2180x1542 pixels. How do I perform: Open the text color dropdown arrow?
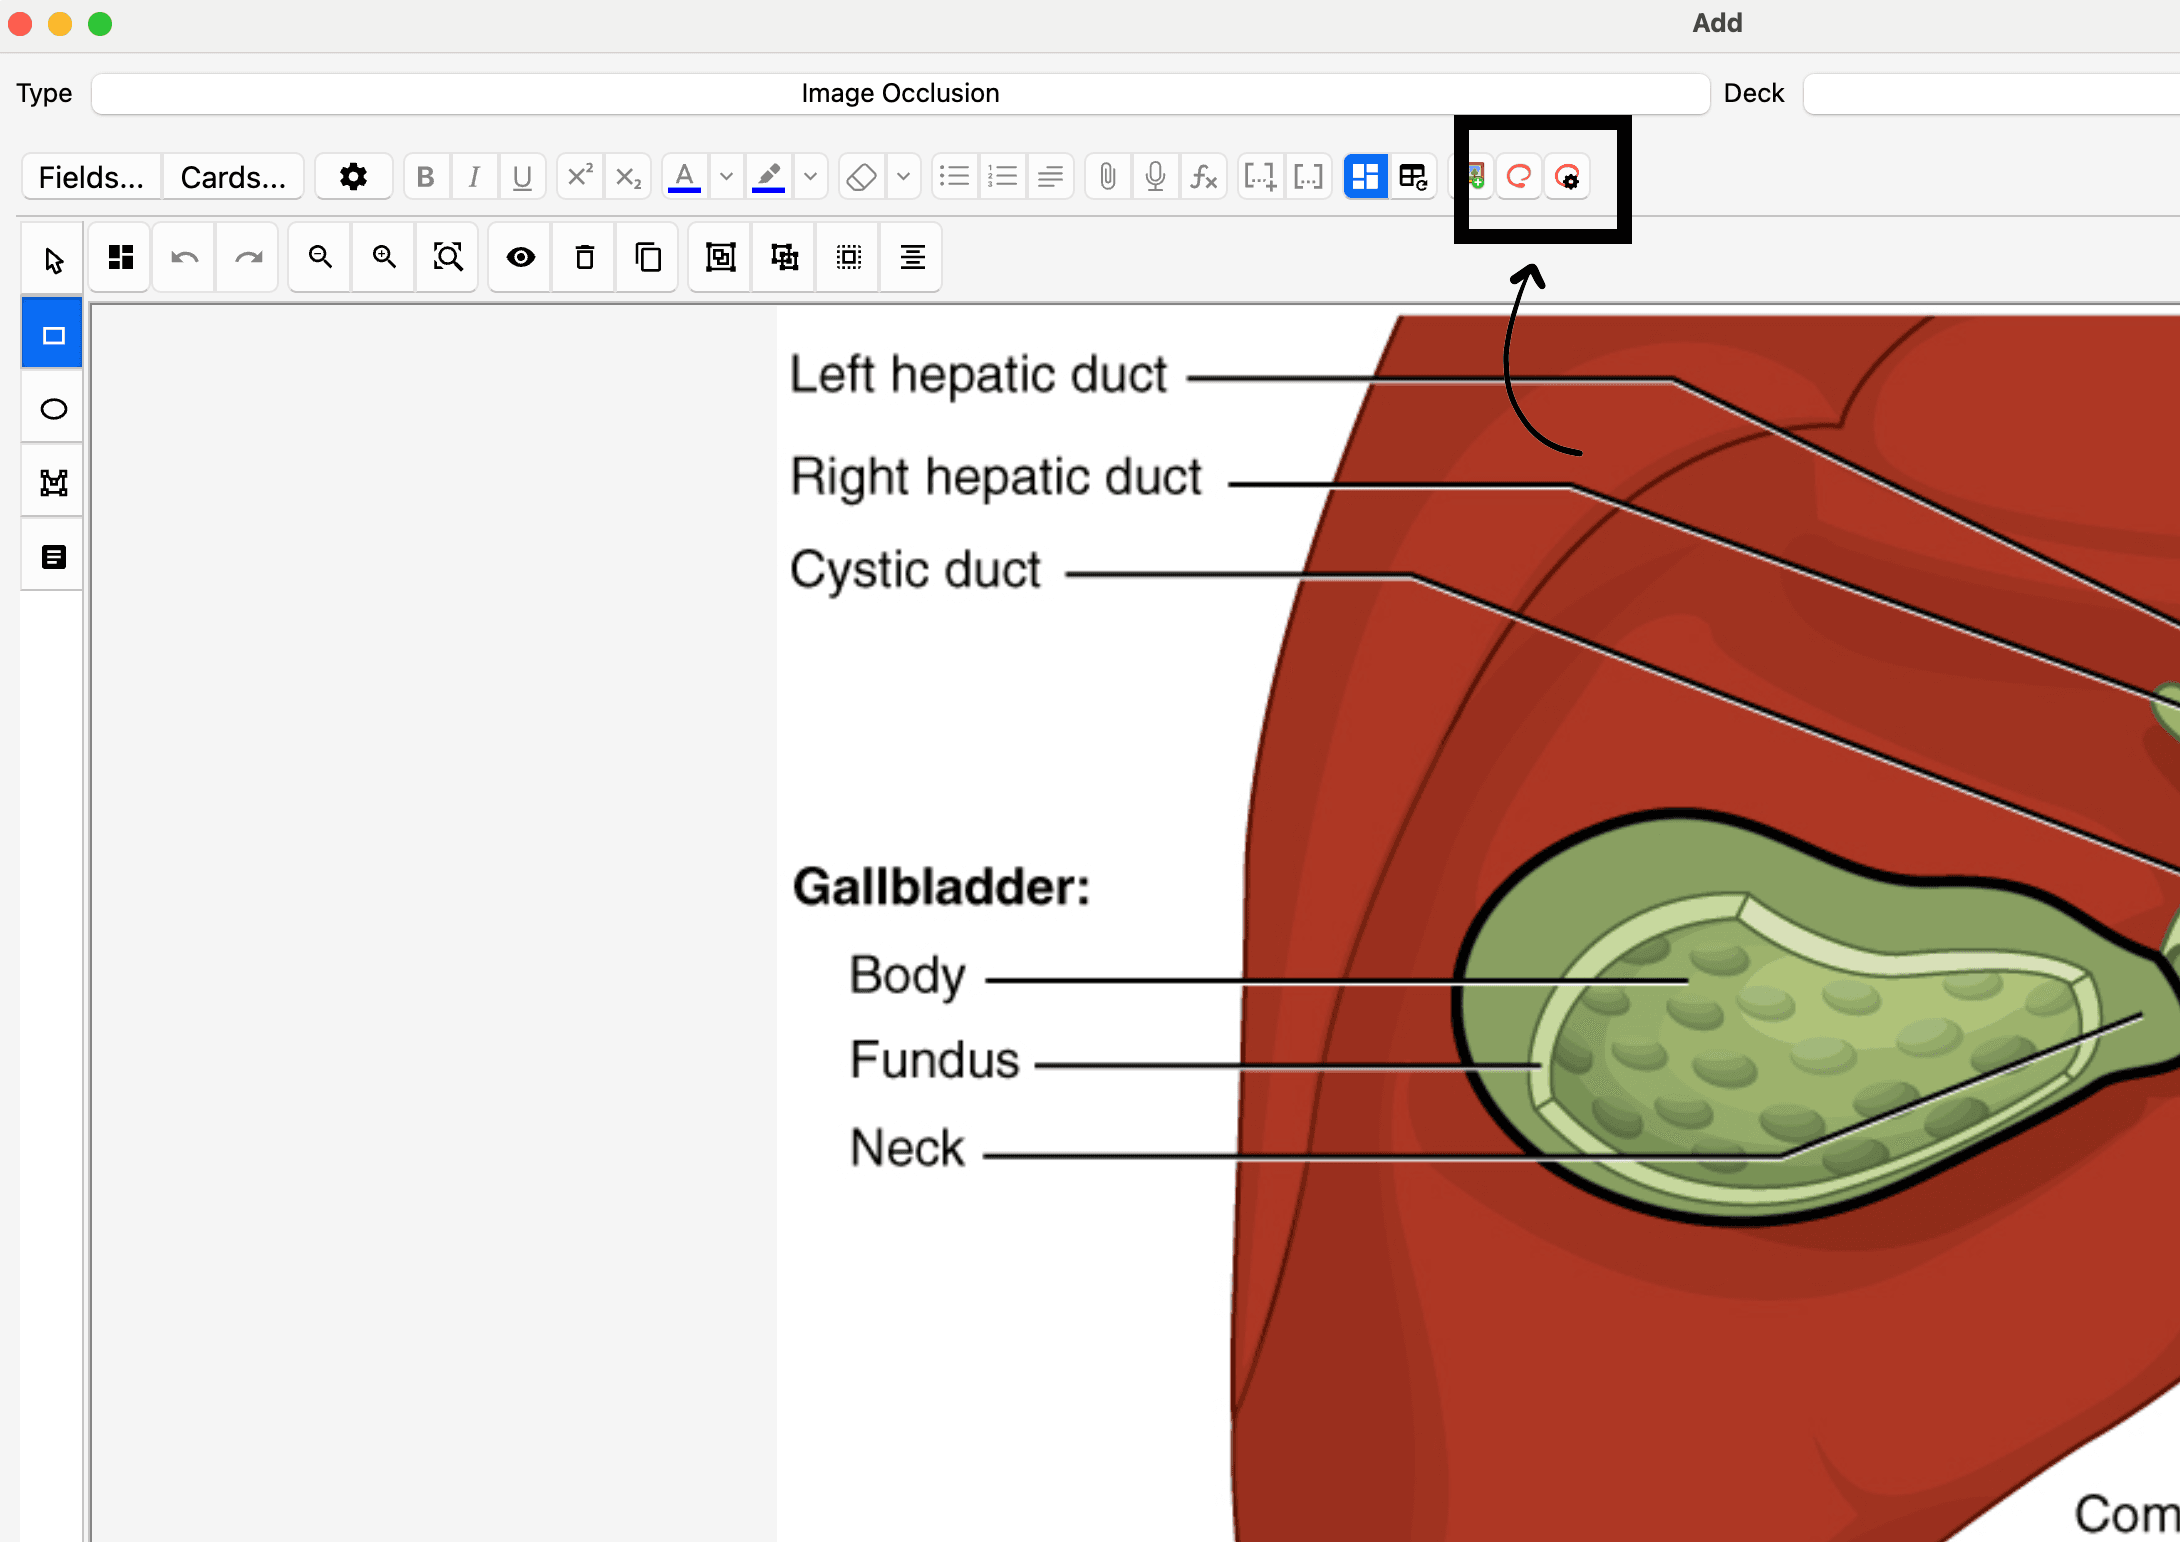726,177
